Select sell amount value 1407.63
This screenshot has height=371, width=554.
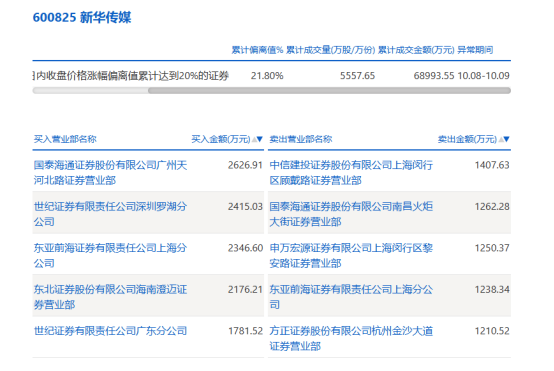tap(492, 165)
